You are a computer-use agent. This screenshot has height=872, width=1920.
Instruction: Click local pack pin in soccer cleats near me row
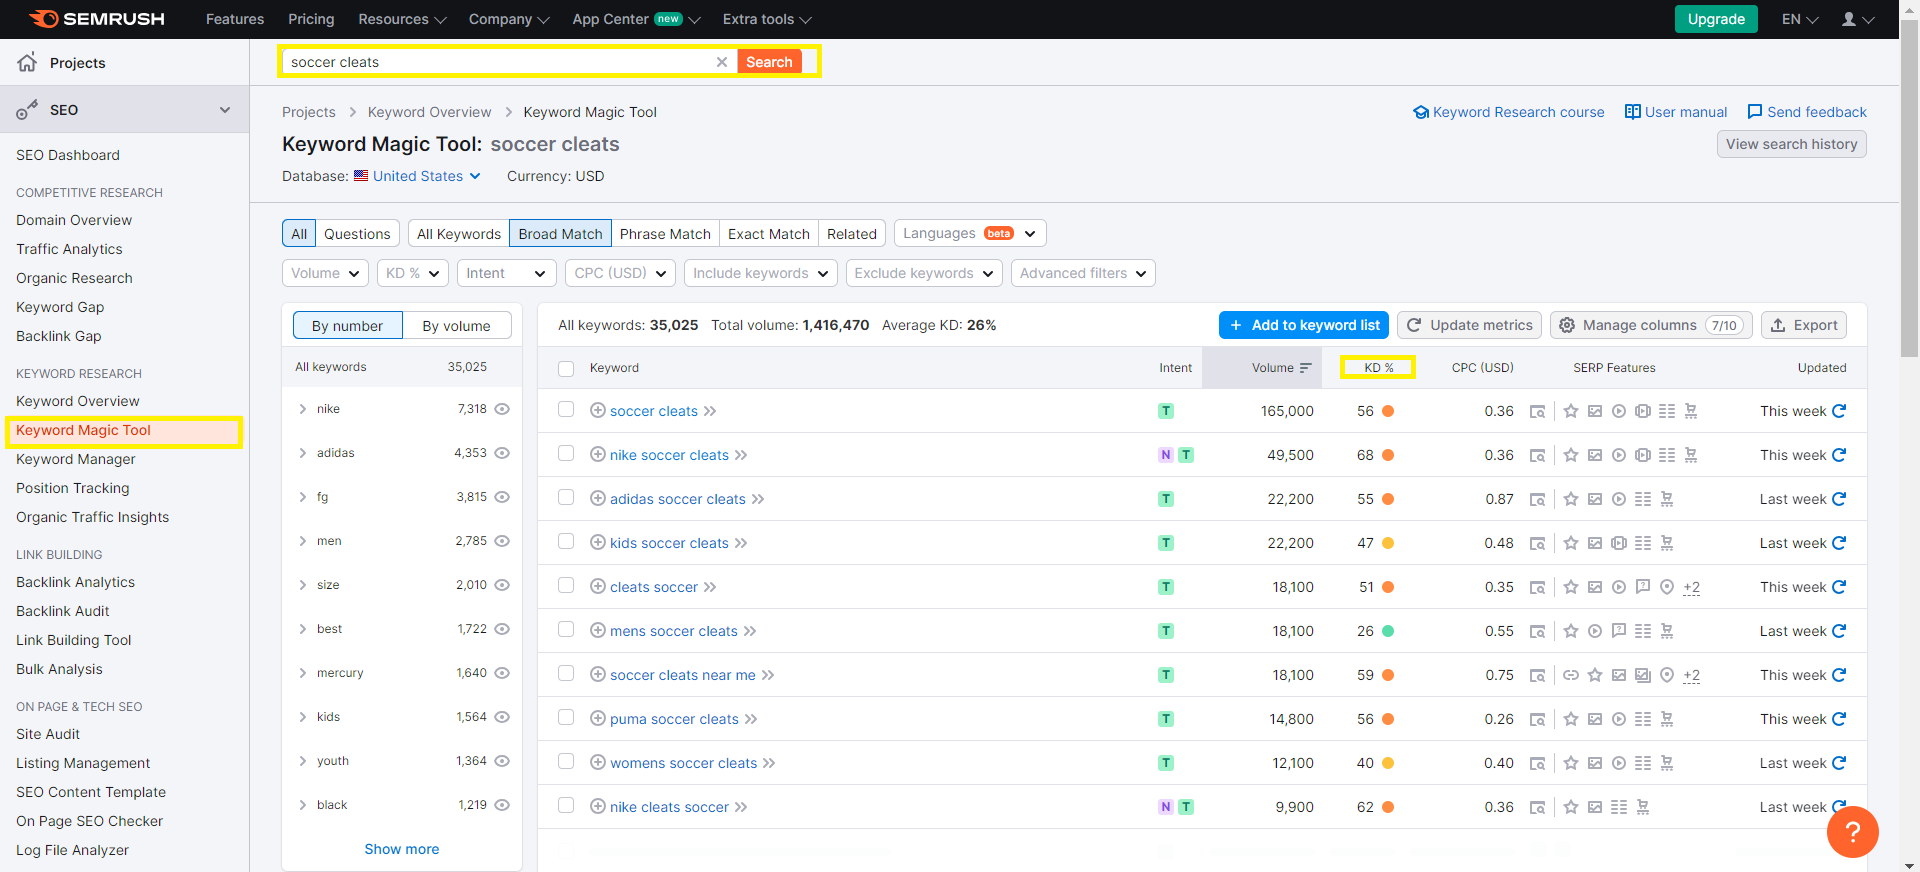point(1667,675)
